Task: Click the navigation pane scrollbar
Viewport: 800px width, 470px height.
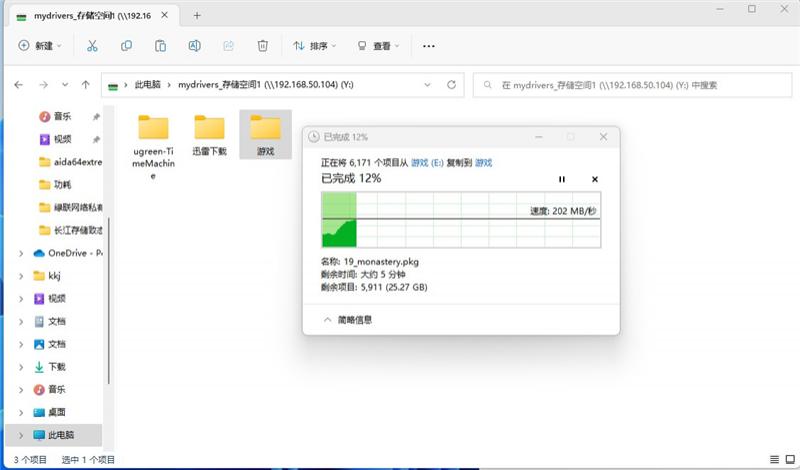Action: click(108, 301)
